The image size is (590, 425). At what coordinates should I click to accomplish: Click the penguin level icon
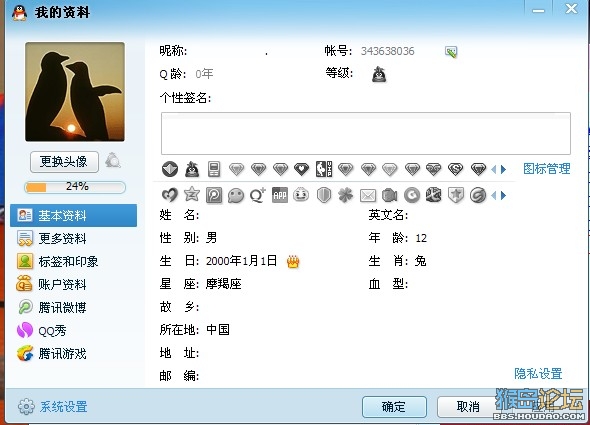coord(379,75)
